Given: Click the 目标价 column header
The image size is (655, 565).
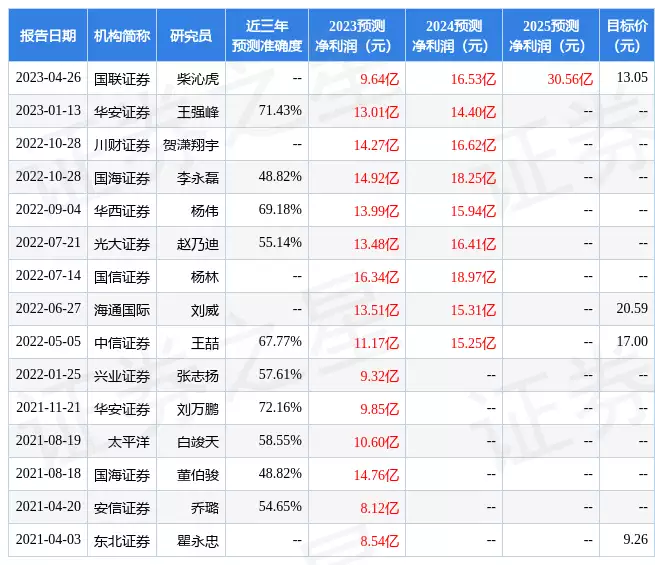Looking at the screenshot, I should pos(627,35).
